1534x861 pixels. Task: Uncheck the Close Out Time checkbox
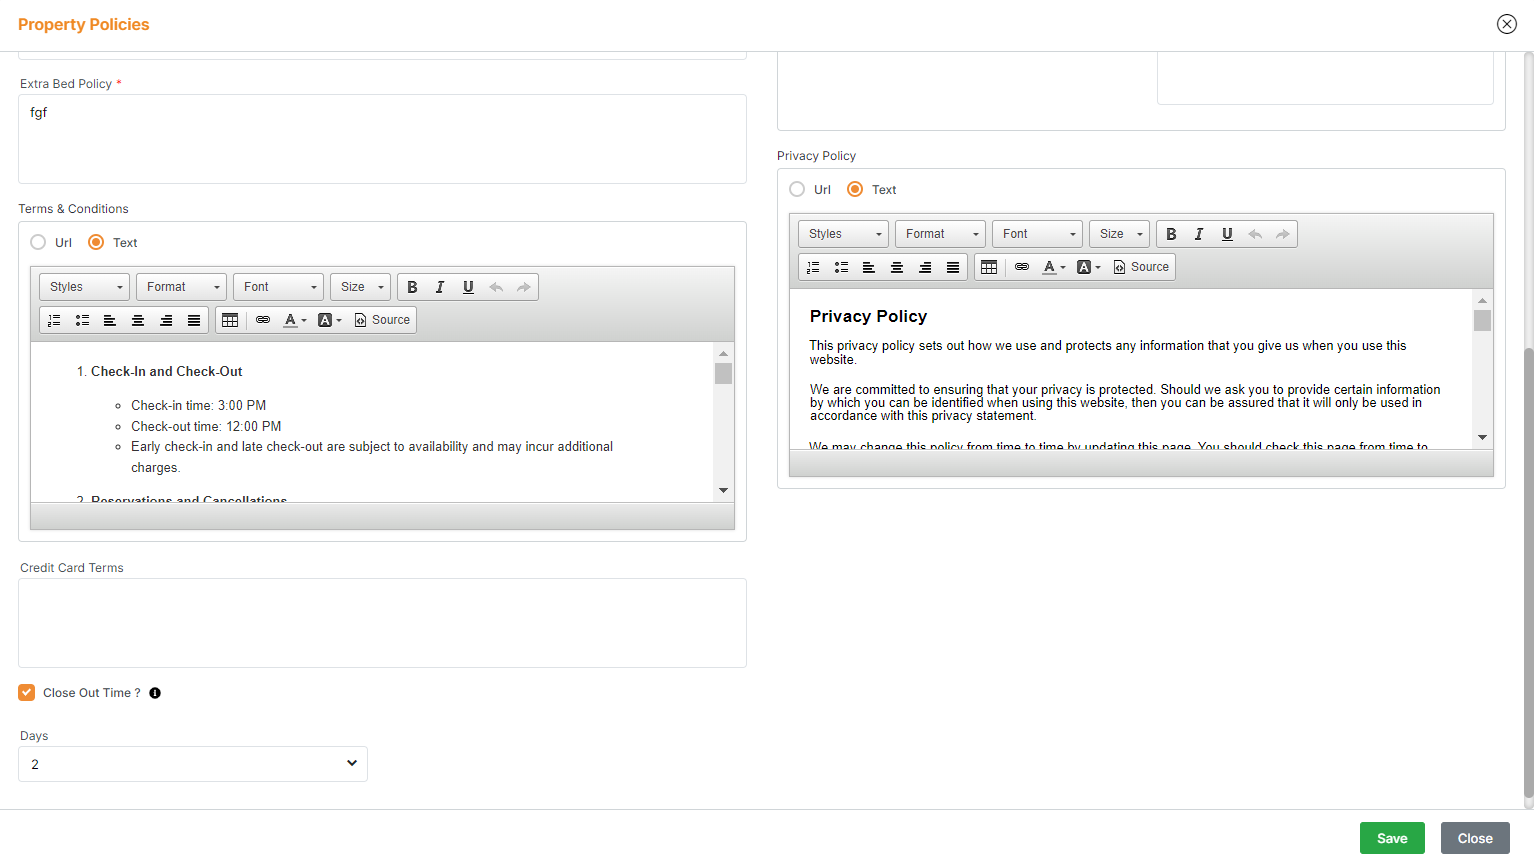click(x=27, y=693)
